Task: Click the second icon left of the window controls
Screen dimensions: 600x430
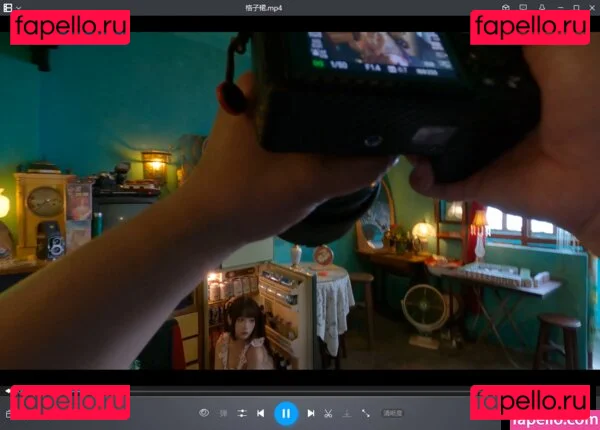Action: coord(524,8)
